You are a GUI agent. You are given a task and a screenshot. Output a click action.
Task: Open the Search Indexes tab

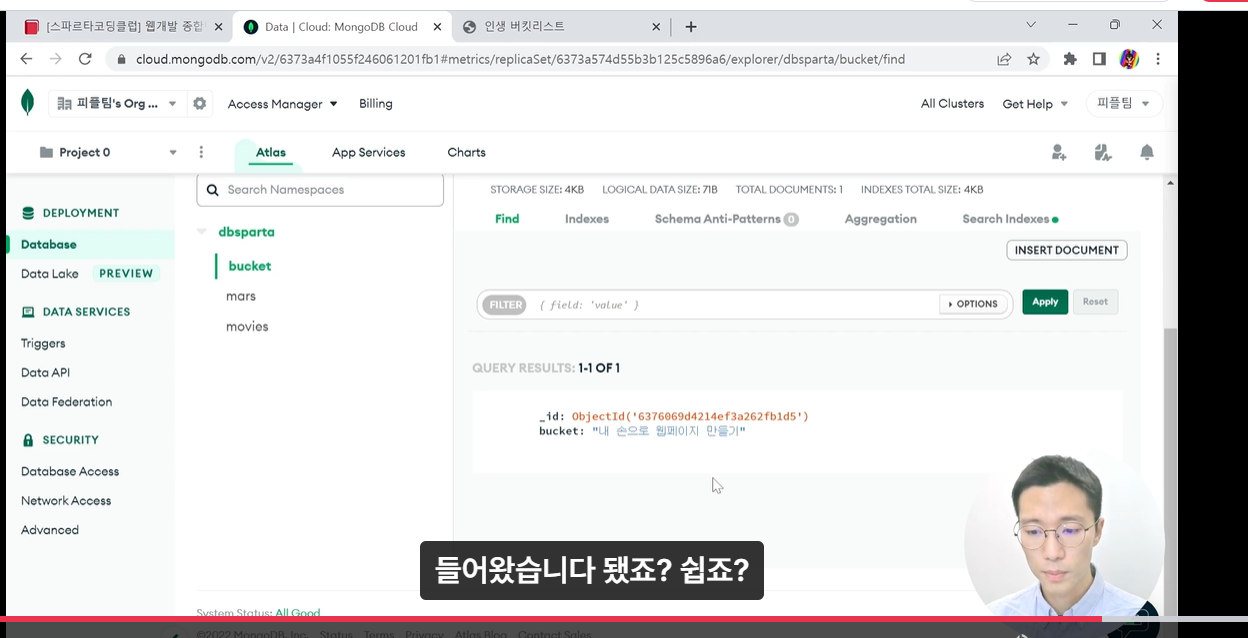[1010, 219]
